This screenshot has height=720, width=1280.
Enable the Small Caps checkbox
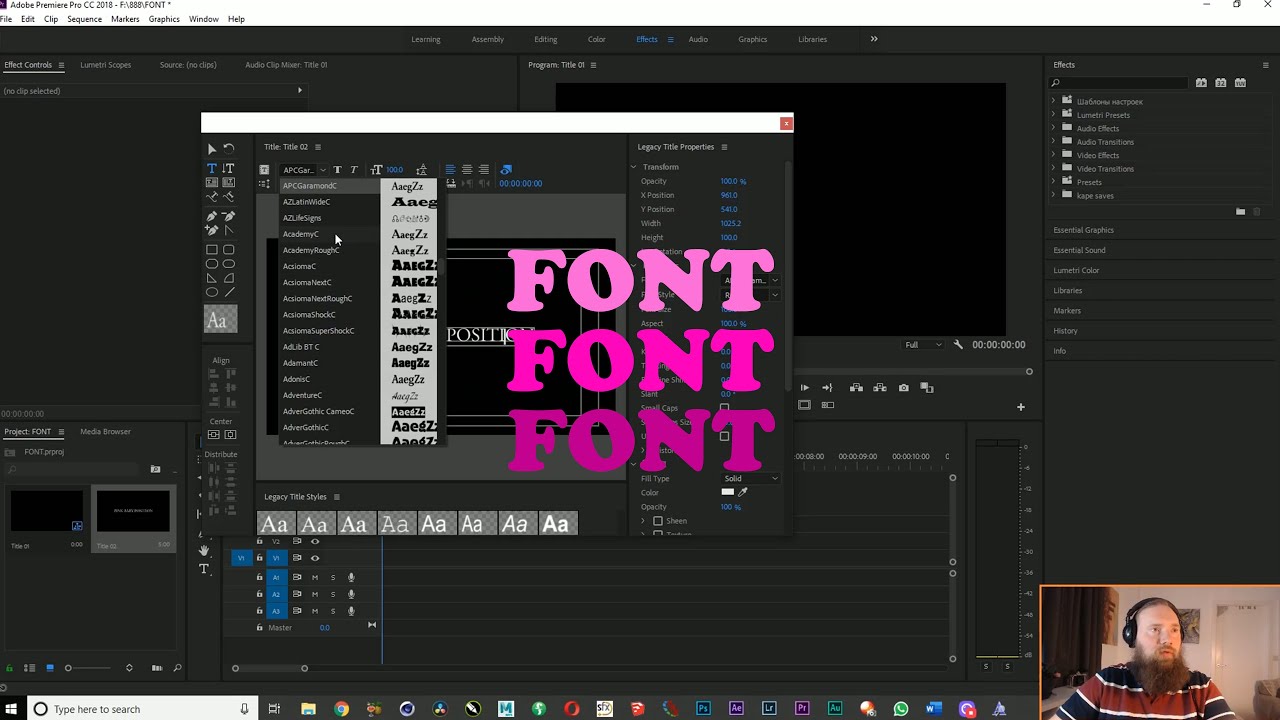pyautogui.click(x=724, y=408)
